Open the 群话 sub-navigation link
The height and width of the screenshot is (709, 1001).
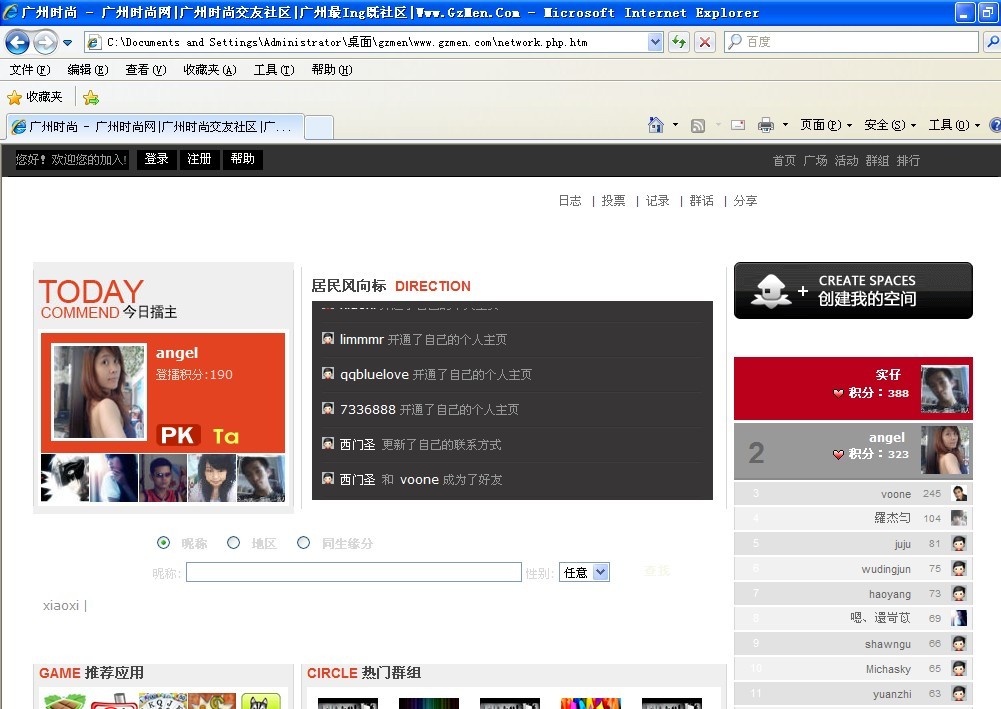702,200
